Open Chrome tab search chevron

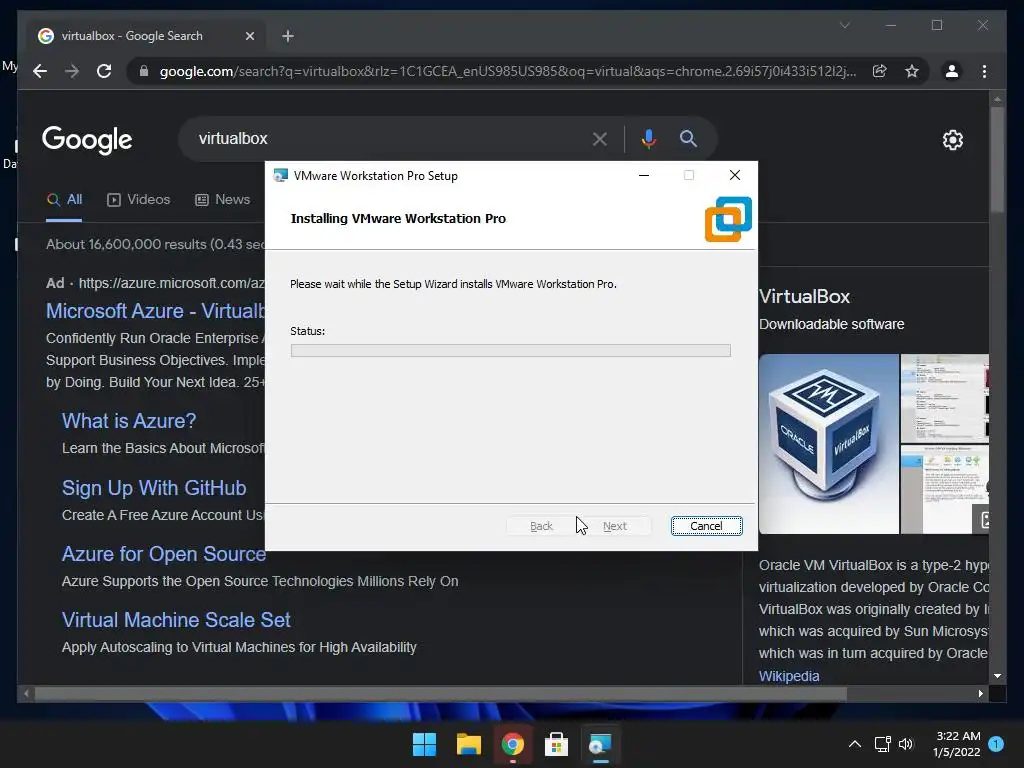tap(844, 25)
